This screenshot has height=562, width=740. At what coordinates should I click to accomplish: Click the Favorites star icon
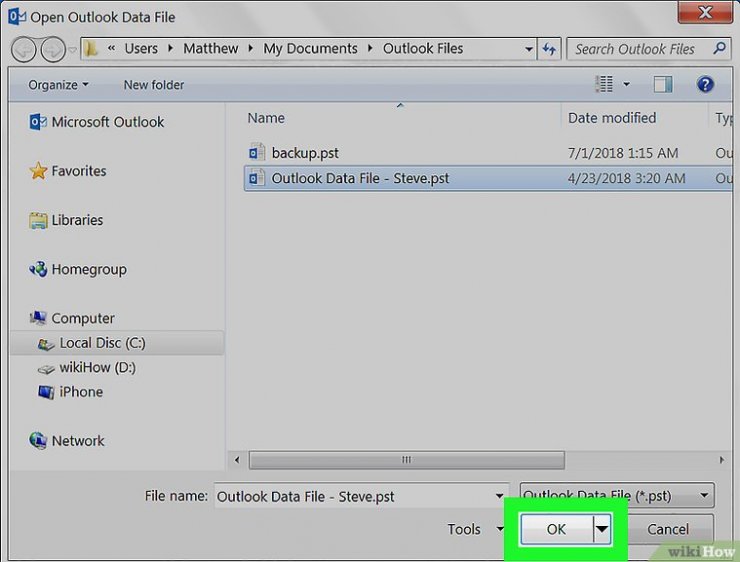[38, 171]
